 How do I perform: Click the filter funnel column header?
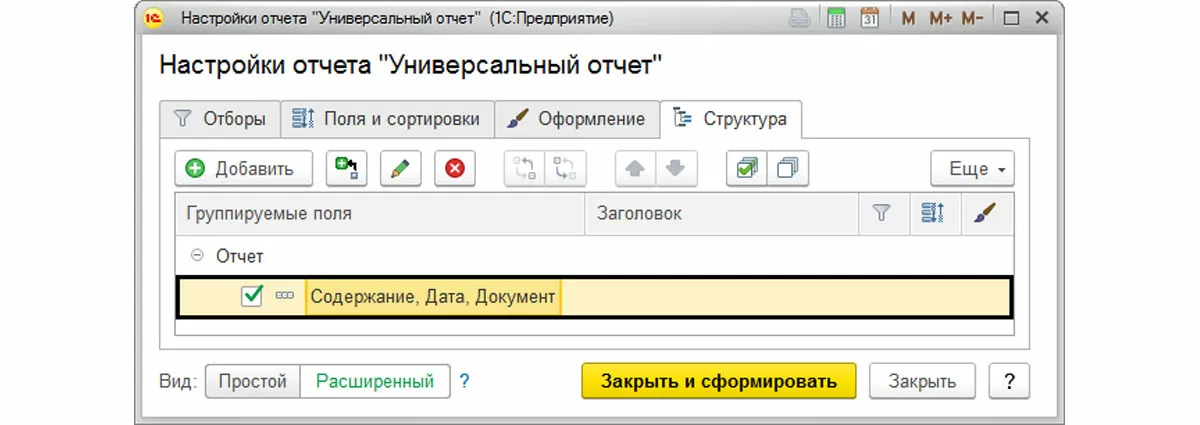882,213
